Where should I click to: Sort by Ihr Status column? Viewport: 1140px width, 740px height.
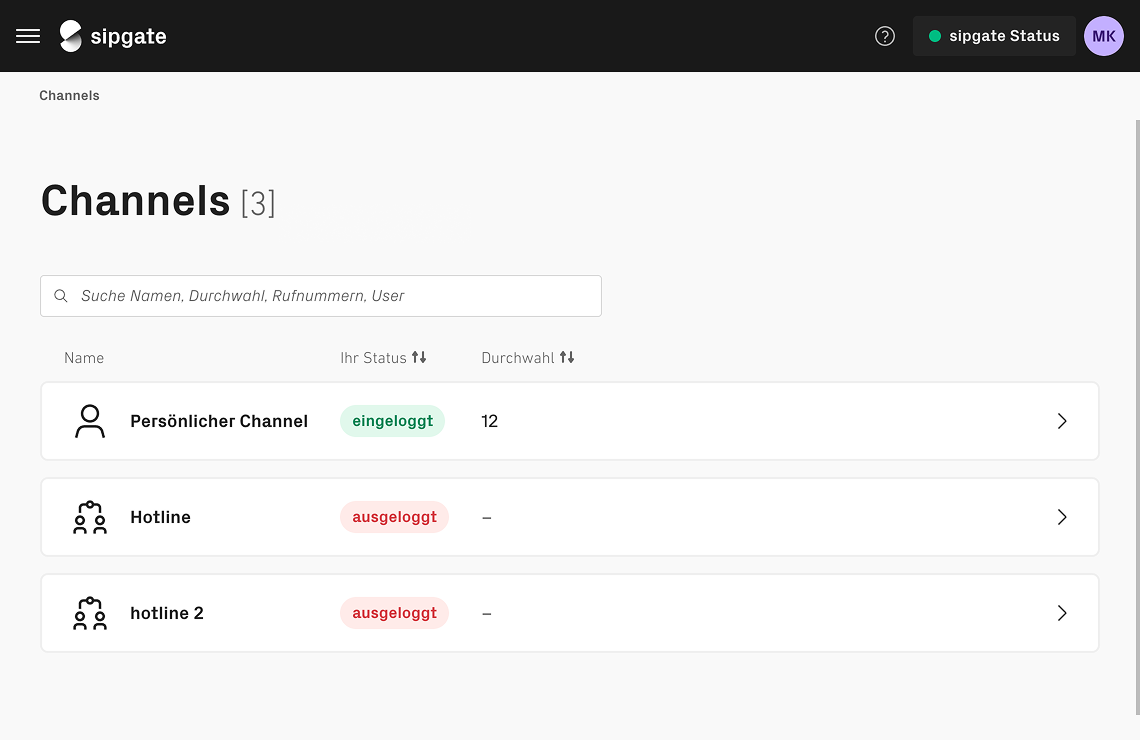419,358
